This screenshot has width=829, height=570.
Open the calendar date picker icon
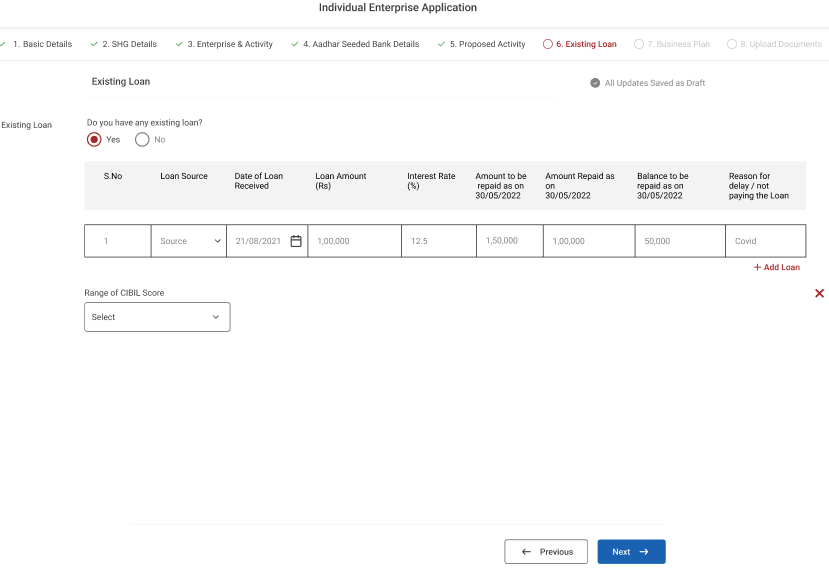[x=296, y=241]
